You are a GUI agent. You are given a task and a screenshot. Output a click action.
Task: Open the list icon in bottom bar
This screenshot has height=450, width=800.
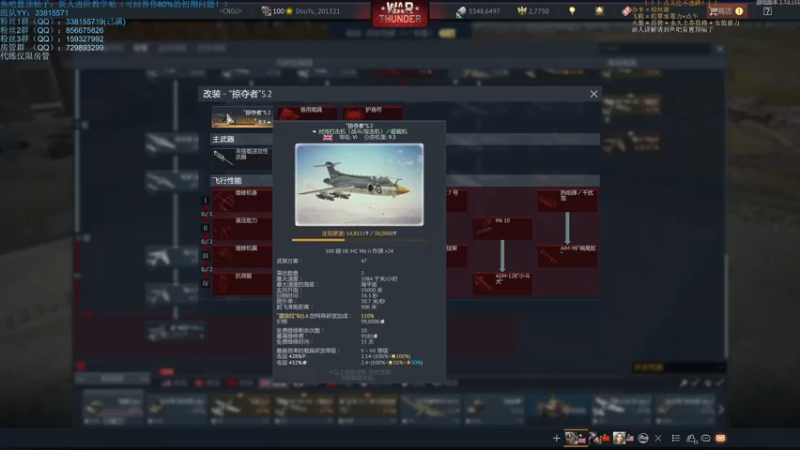coord(676,438)
